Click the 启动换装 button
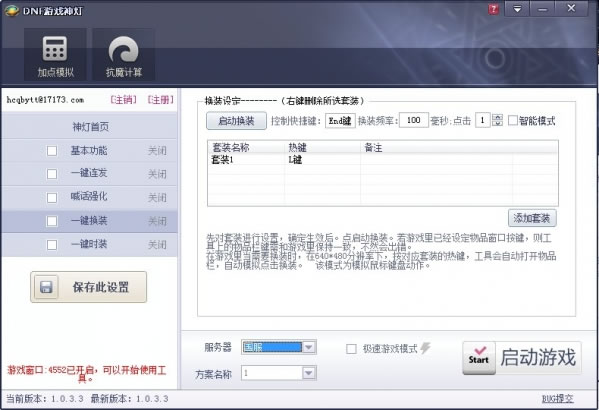The height and width of the screenshot is (410, 599). point(236,121)
